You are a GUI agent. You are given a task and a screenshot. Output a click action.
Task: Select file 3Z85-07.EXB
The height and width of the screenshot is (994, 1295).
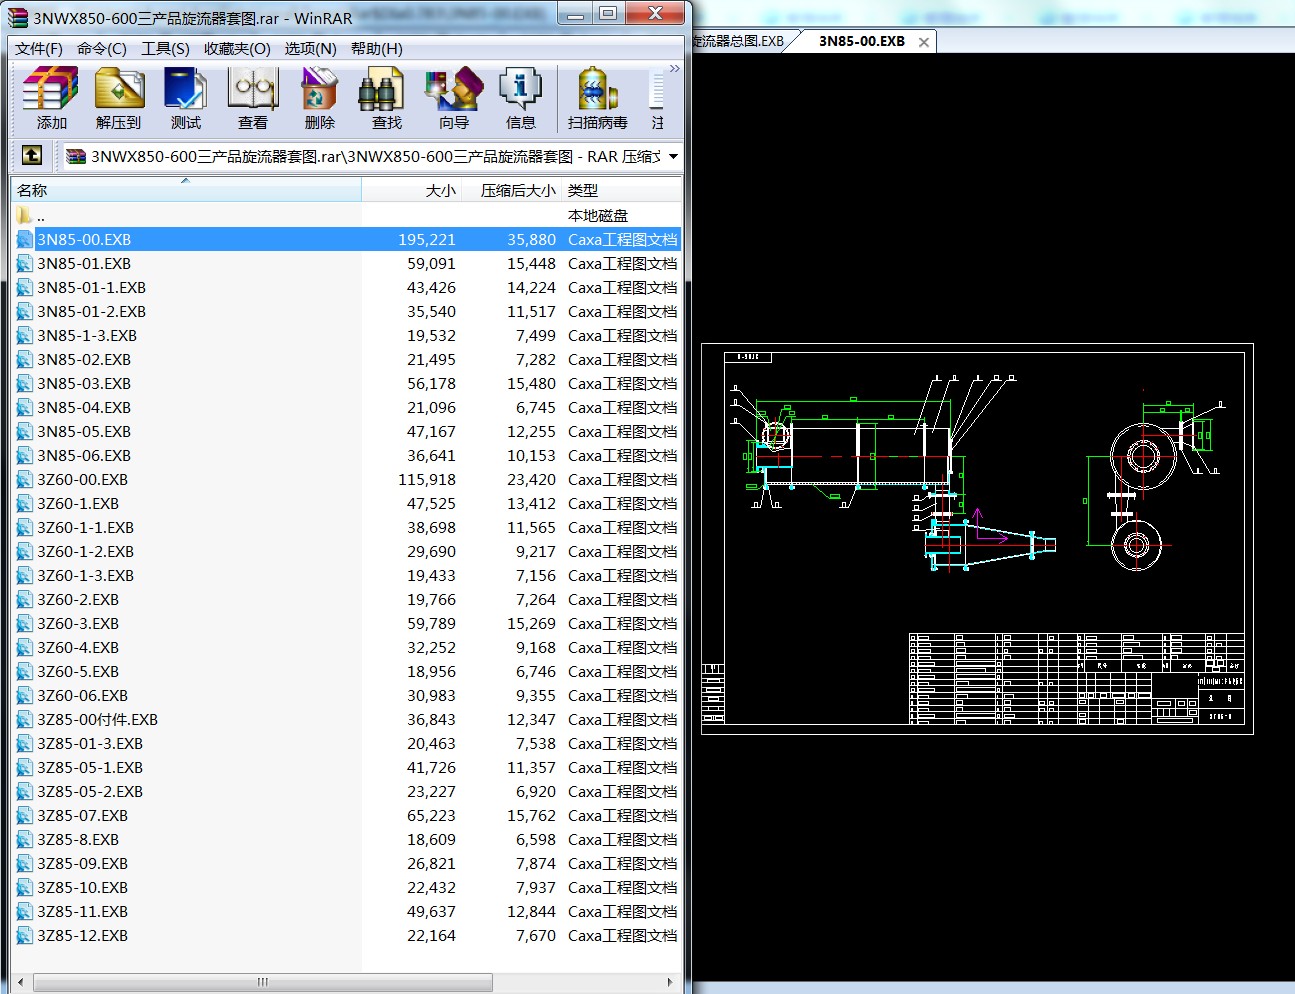coord(347,815)
